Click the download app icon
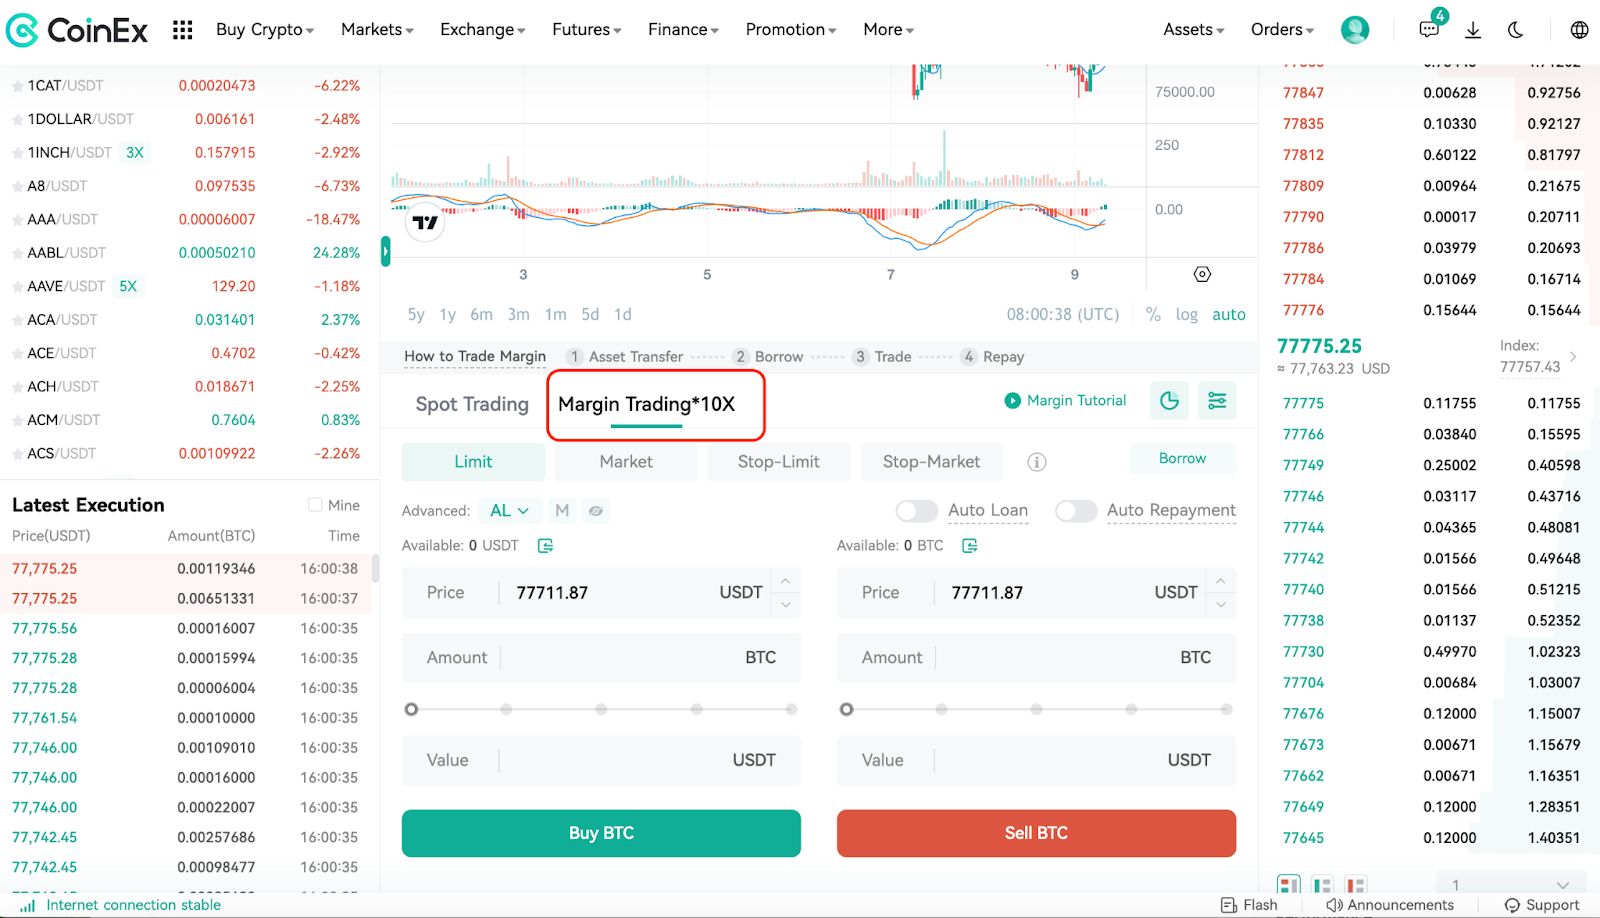The width and height of the screenshot is (1600, 918). point(1473,29)
